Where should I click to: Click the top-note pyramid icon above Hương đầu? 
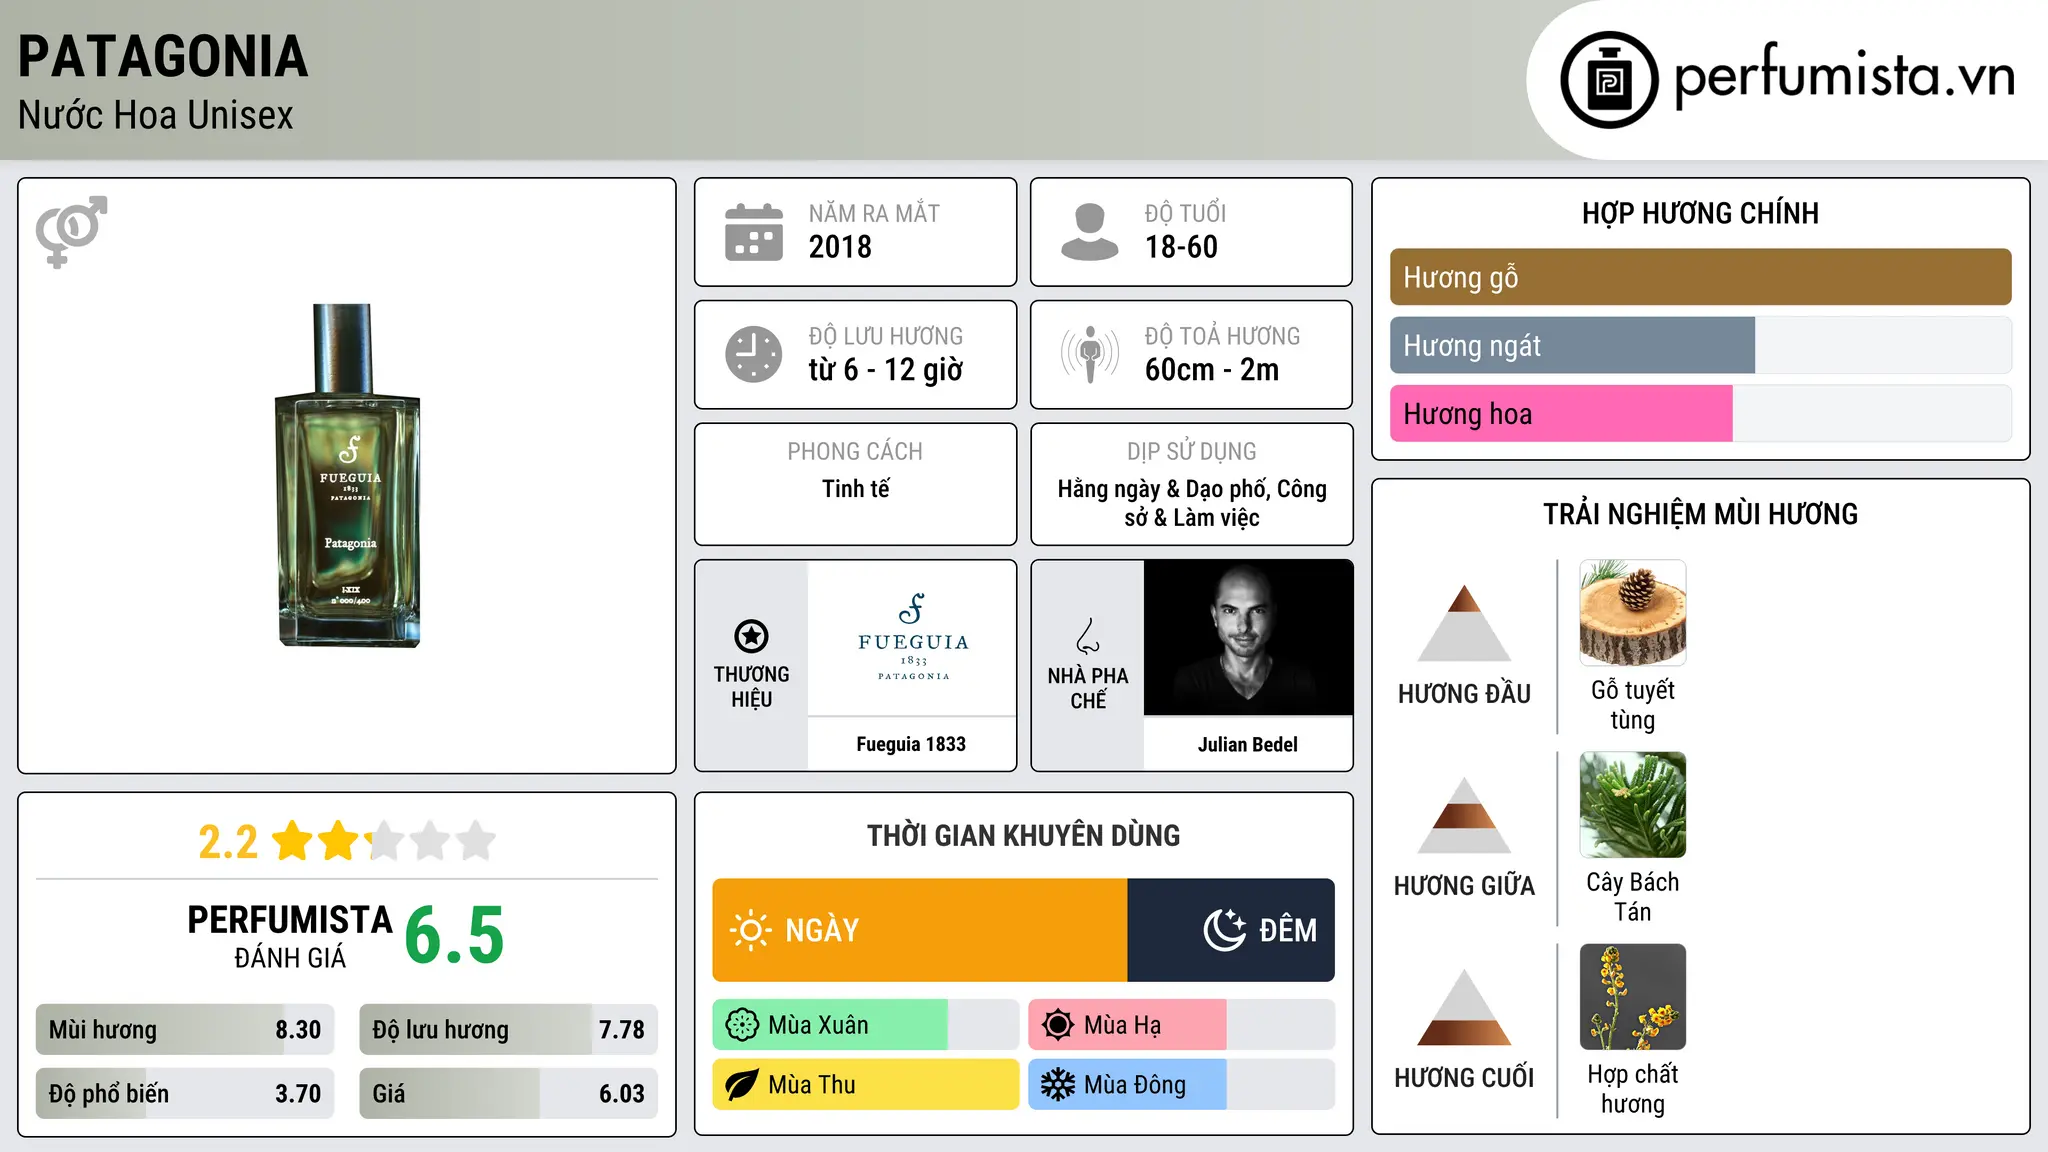pos(1464,623)
